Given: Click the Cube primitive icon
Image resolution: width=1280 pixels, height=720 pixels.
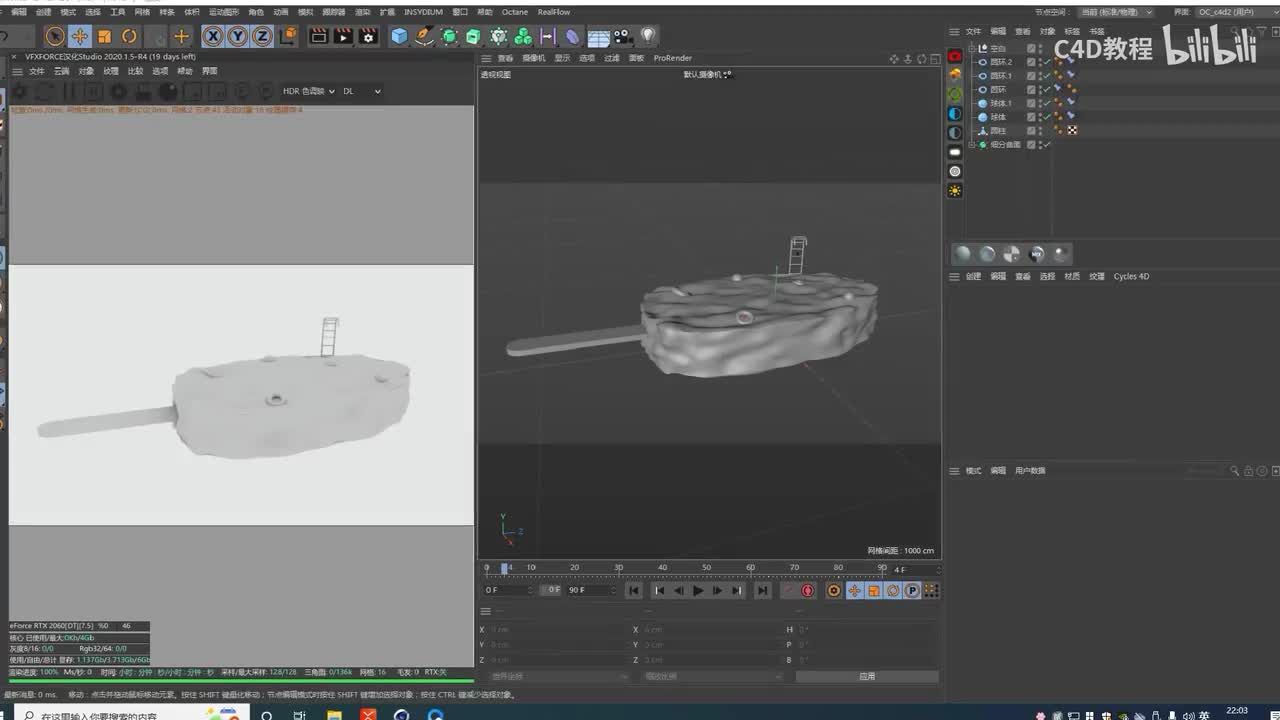Looking at the screenshot, I should 400,37.
